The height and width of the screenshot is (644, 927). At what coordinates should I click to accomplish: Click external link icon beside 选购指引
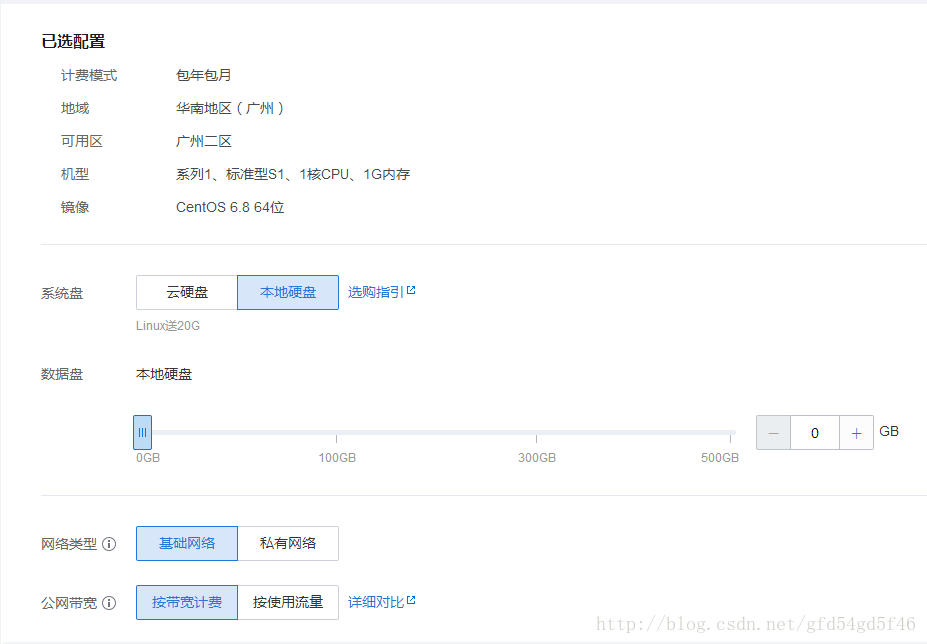411,290
